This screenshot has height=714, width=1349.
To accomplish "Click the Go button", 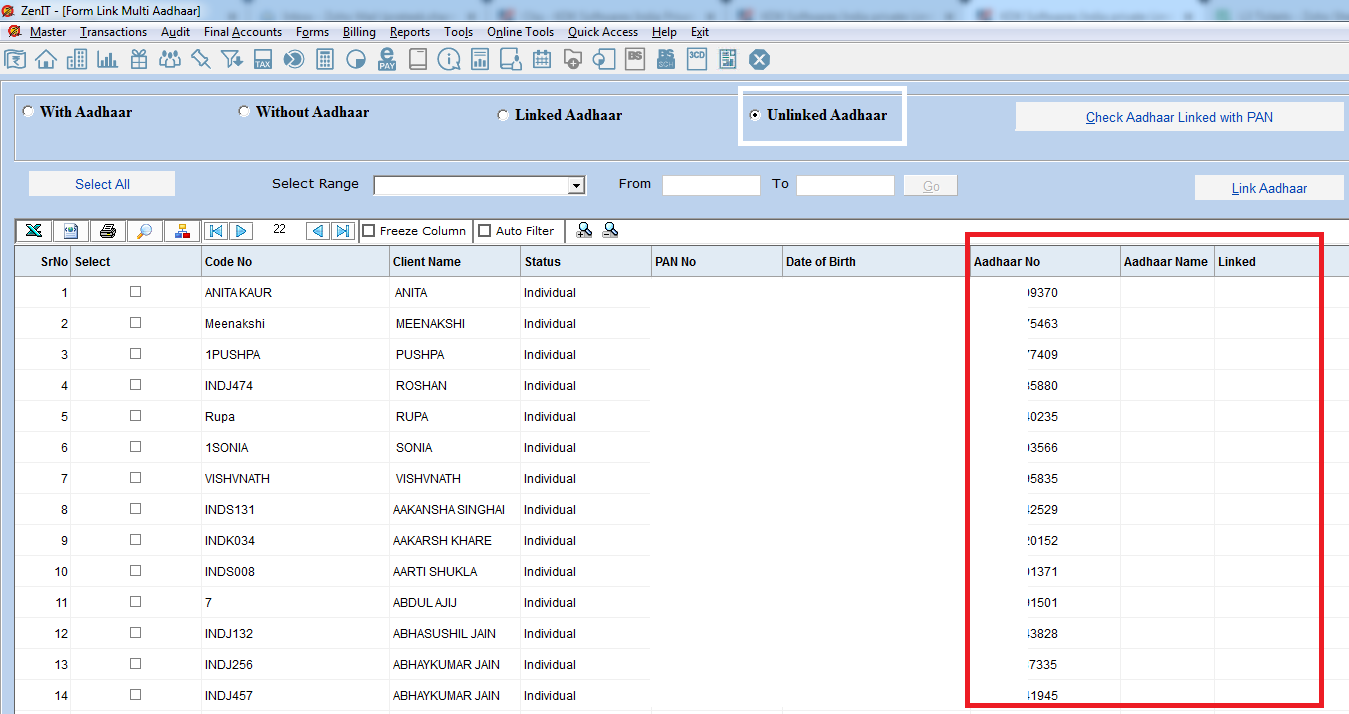I will [931, 186].
